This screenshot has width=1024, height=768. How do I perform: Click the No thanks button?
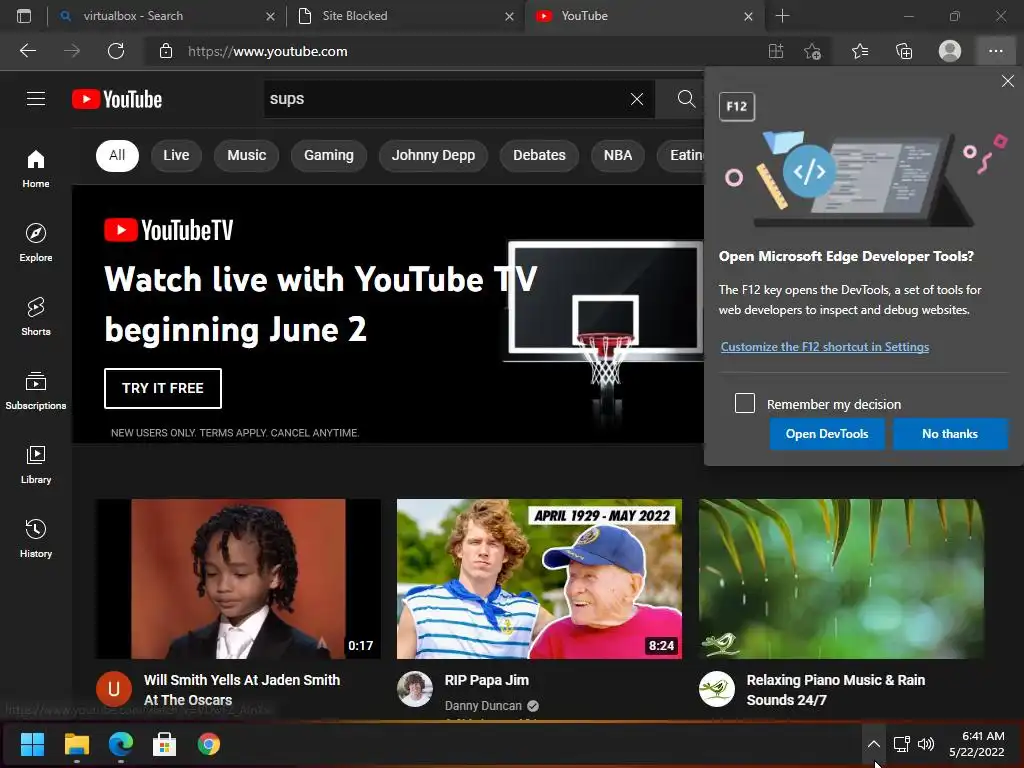tap(950, 434)
